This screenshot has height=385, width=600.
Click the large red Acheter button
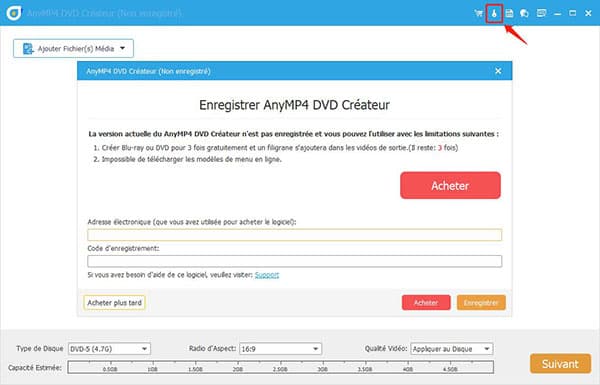[450, 186]
